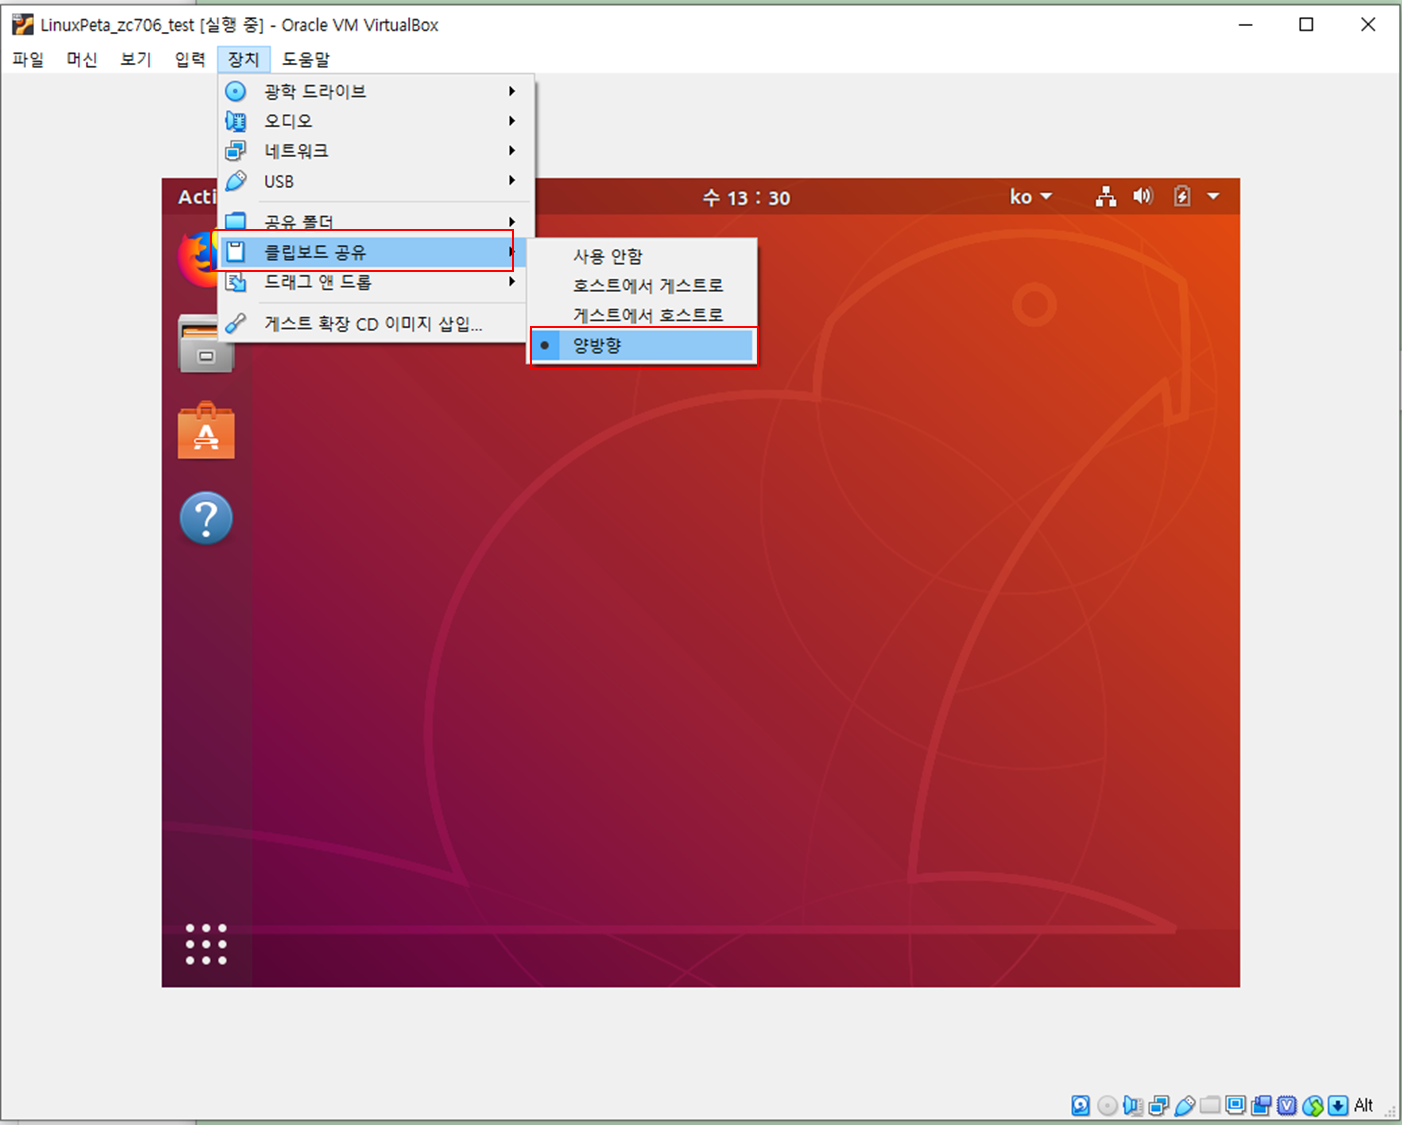Click the keyboard capture arrow status icon
Screen dimensions: 1402x1125
click(1338, 1105)
